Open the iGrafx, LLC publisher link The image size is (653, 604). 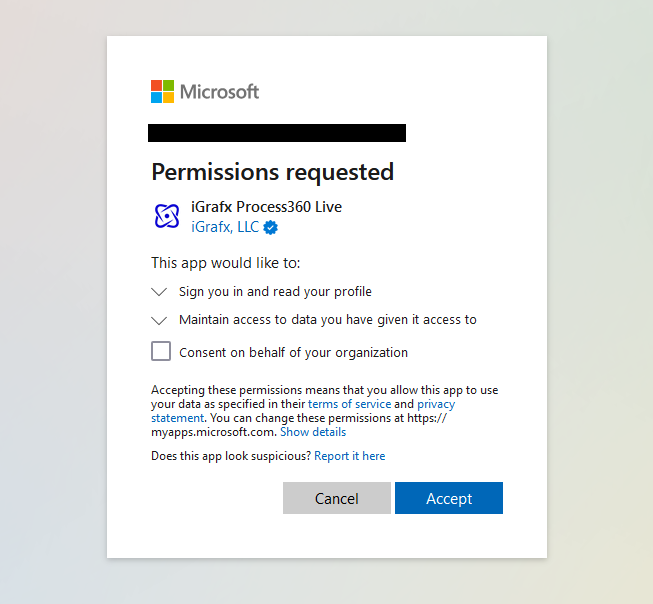pyautogui.click(x=225, y=227)
